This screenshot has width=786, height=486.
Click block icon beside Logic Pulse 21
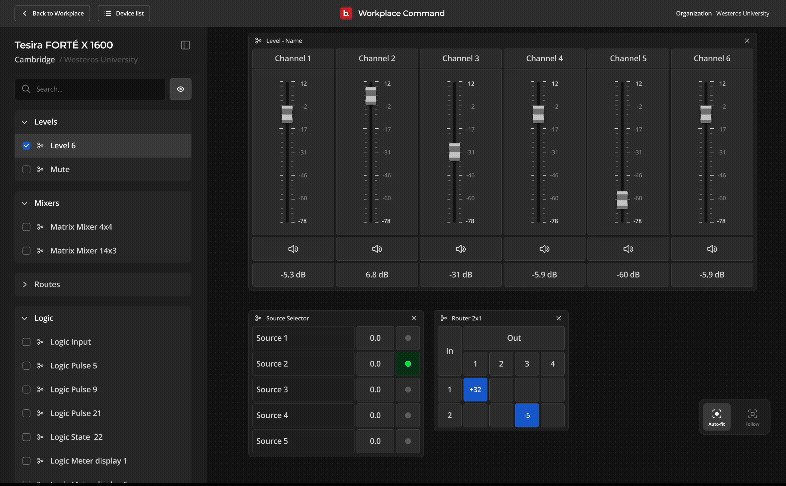(40, 413)
